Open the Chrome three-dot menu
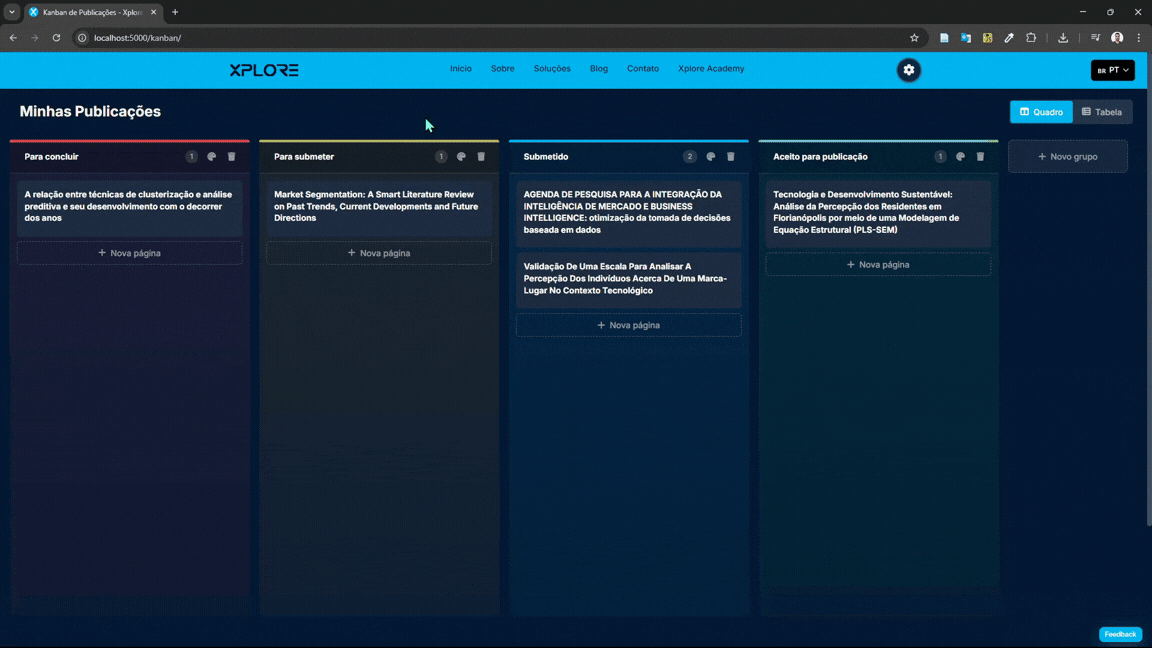The image size is (1152, 648). click(x=1139, y=37)
